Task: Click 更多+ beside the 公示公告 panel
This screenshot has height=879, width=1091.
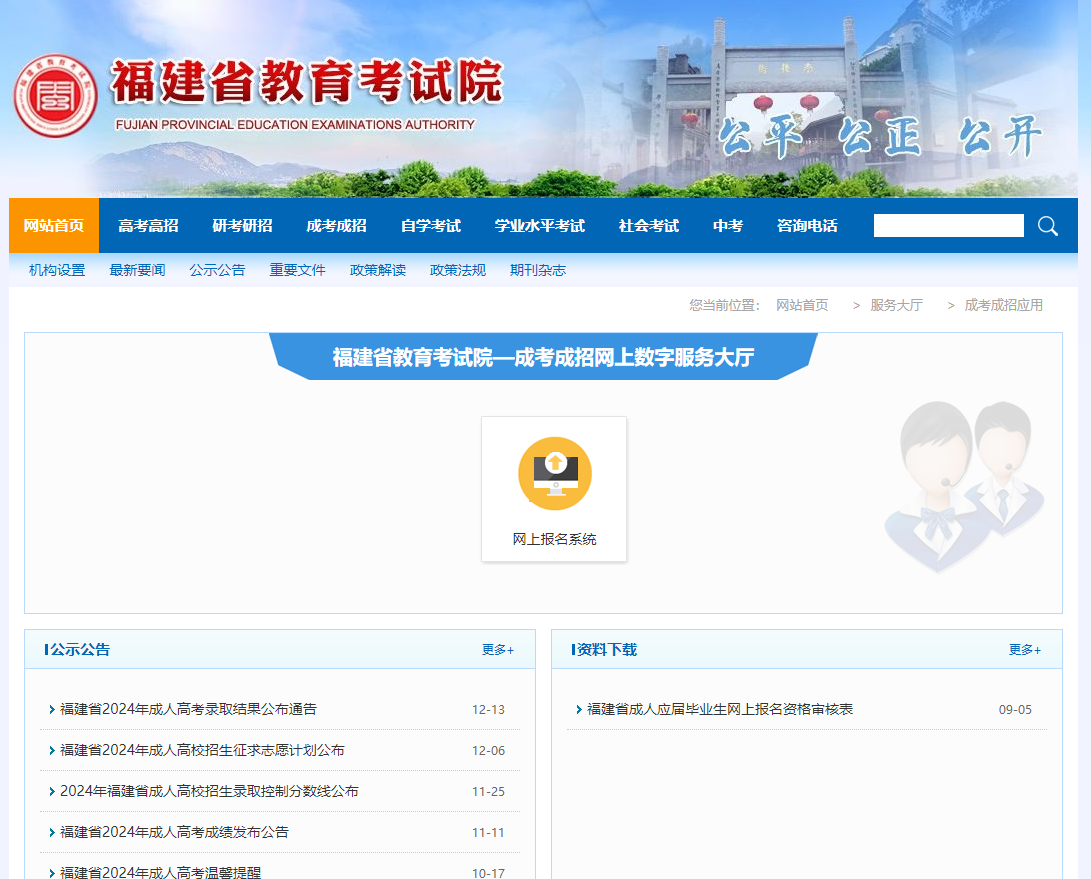Action: (x=497, y=649)
